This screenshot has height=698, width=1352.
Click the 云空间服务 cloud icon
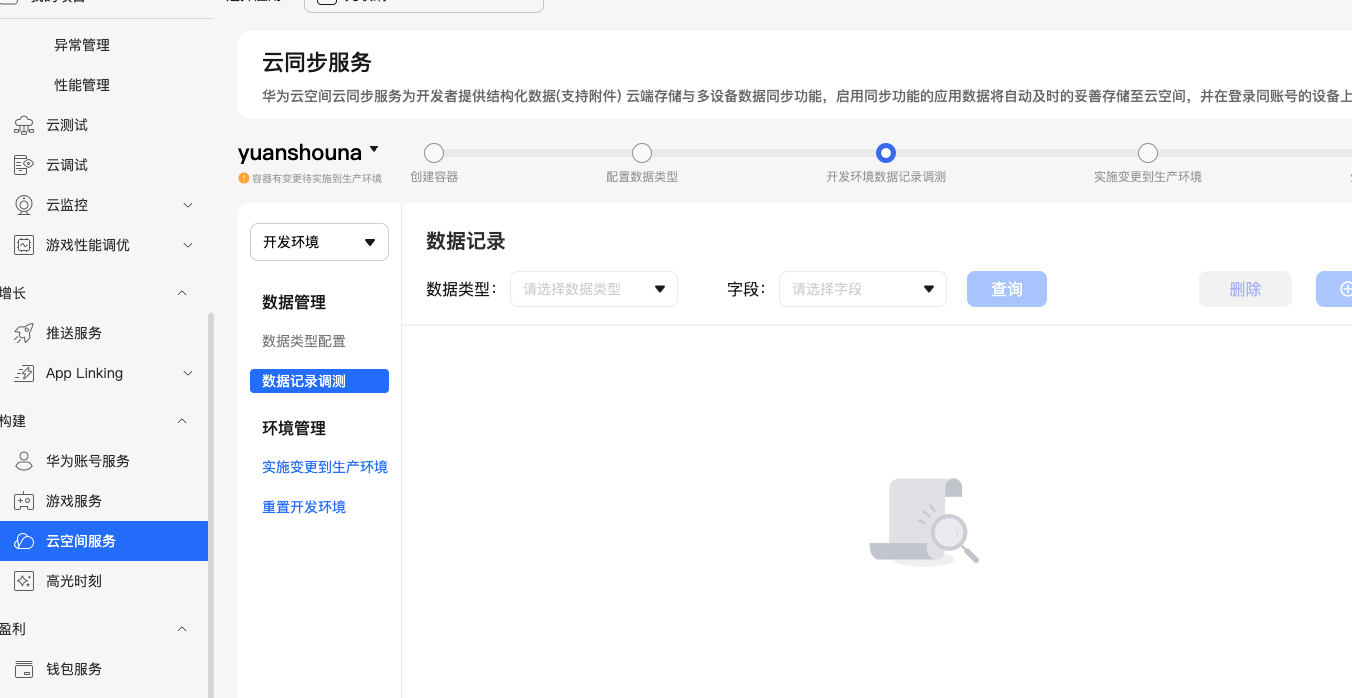(24, 541)
